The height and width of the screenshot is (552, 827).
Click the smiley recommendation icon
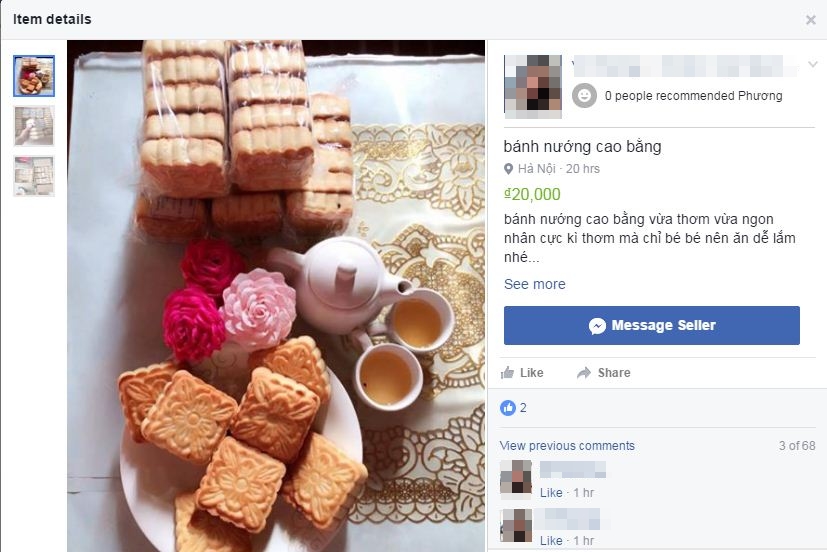(x=584, y=95)
